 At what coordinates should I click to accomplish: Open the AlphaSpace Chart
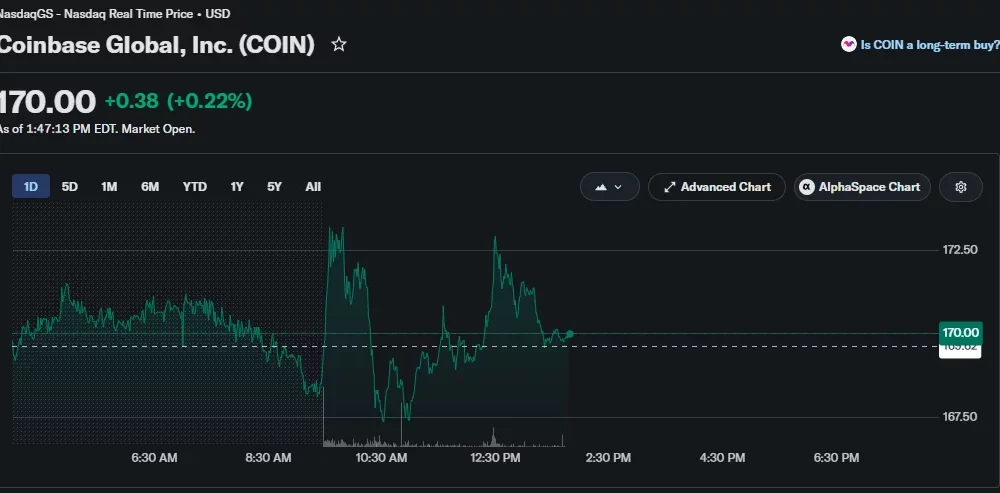click(x=862, y=187)
